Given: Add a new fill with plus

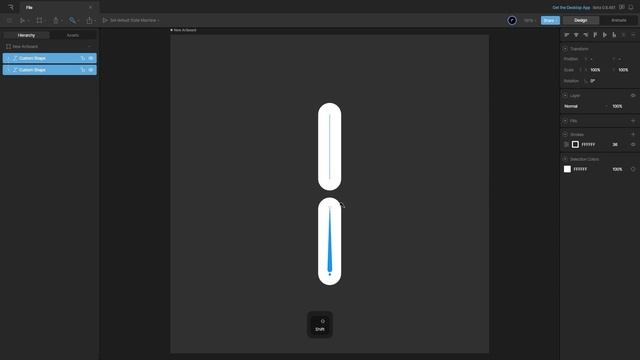Looking at the screenshot, I should click(x=633, y=121).
